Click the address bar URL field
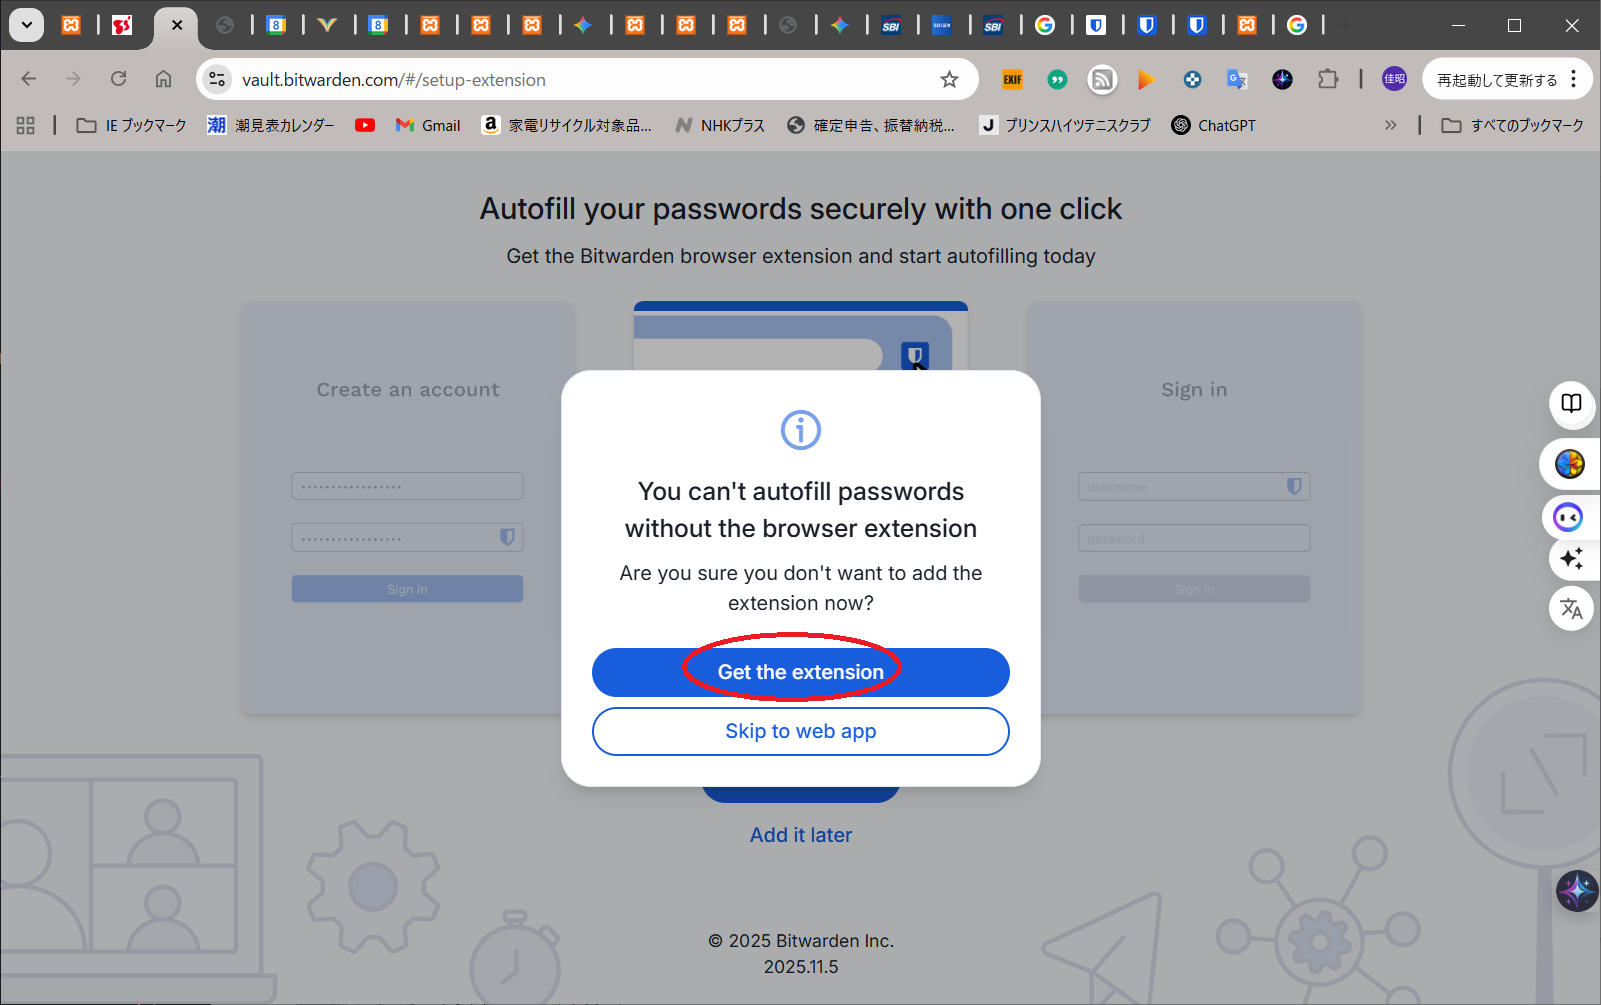This screenshot has height=1005, width=1601. [x=580, y=80]
